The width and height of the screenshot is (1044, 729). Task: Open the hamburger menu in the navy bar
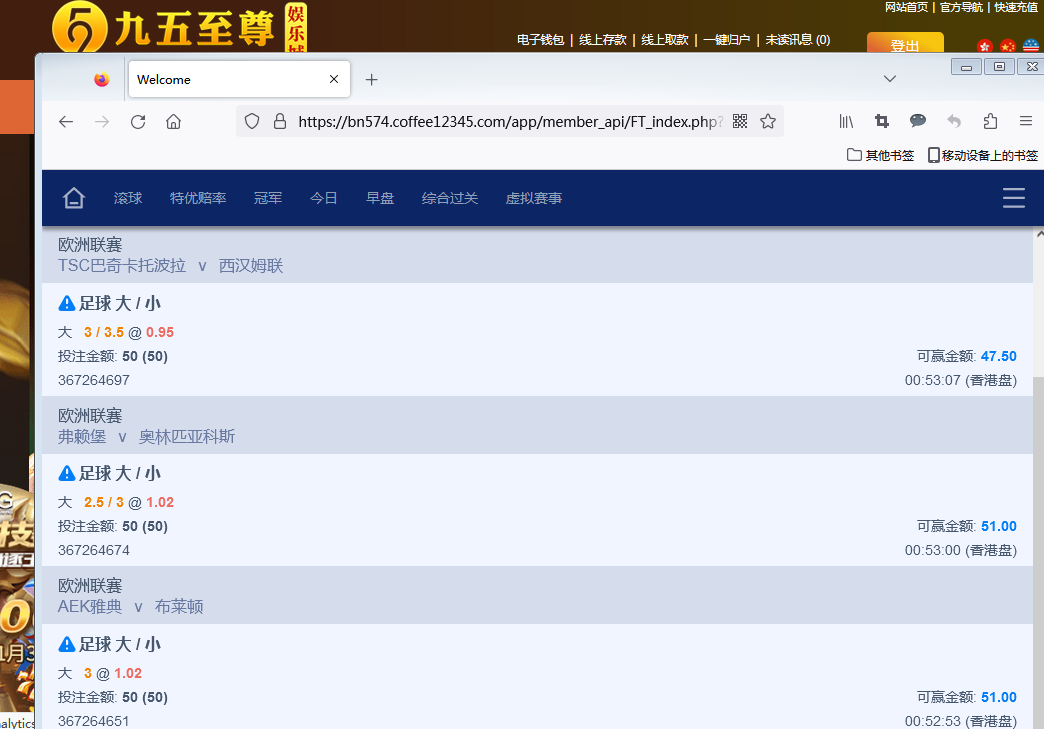point(1013,198)
